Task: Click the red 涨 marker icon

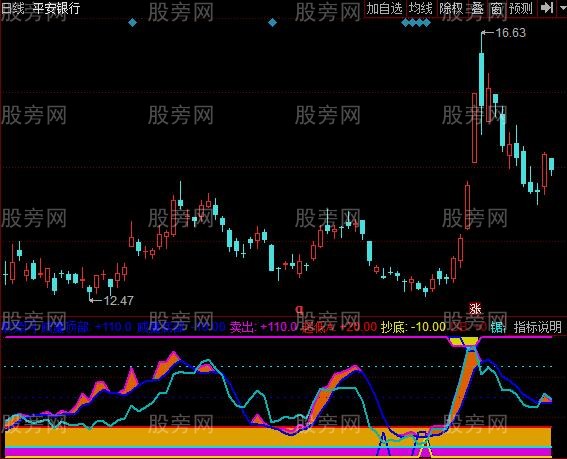Action: pos(476,309)
